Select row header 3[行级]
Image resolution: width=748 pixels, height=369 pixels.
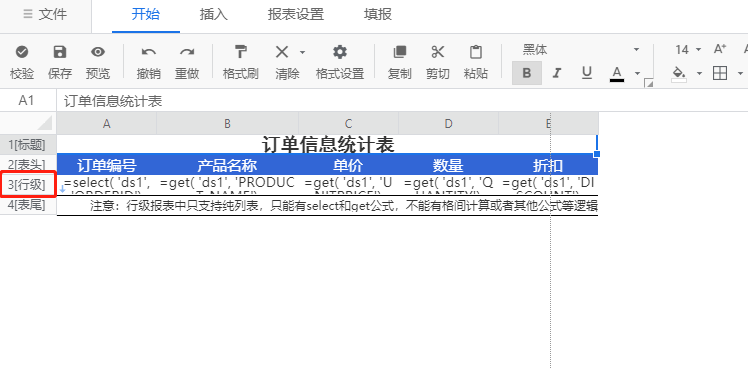click(x=28, y=184)
